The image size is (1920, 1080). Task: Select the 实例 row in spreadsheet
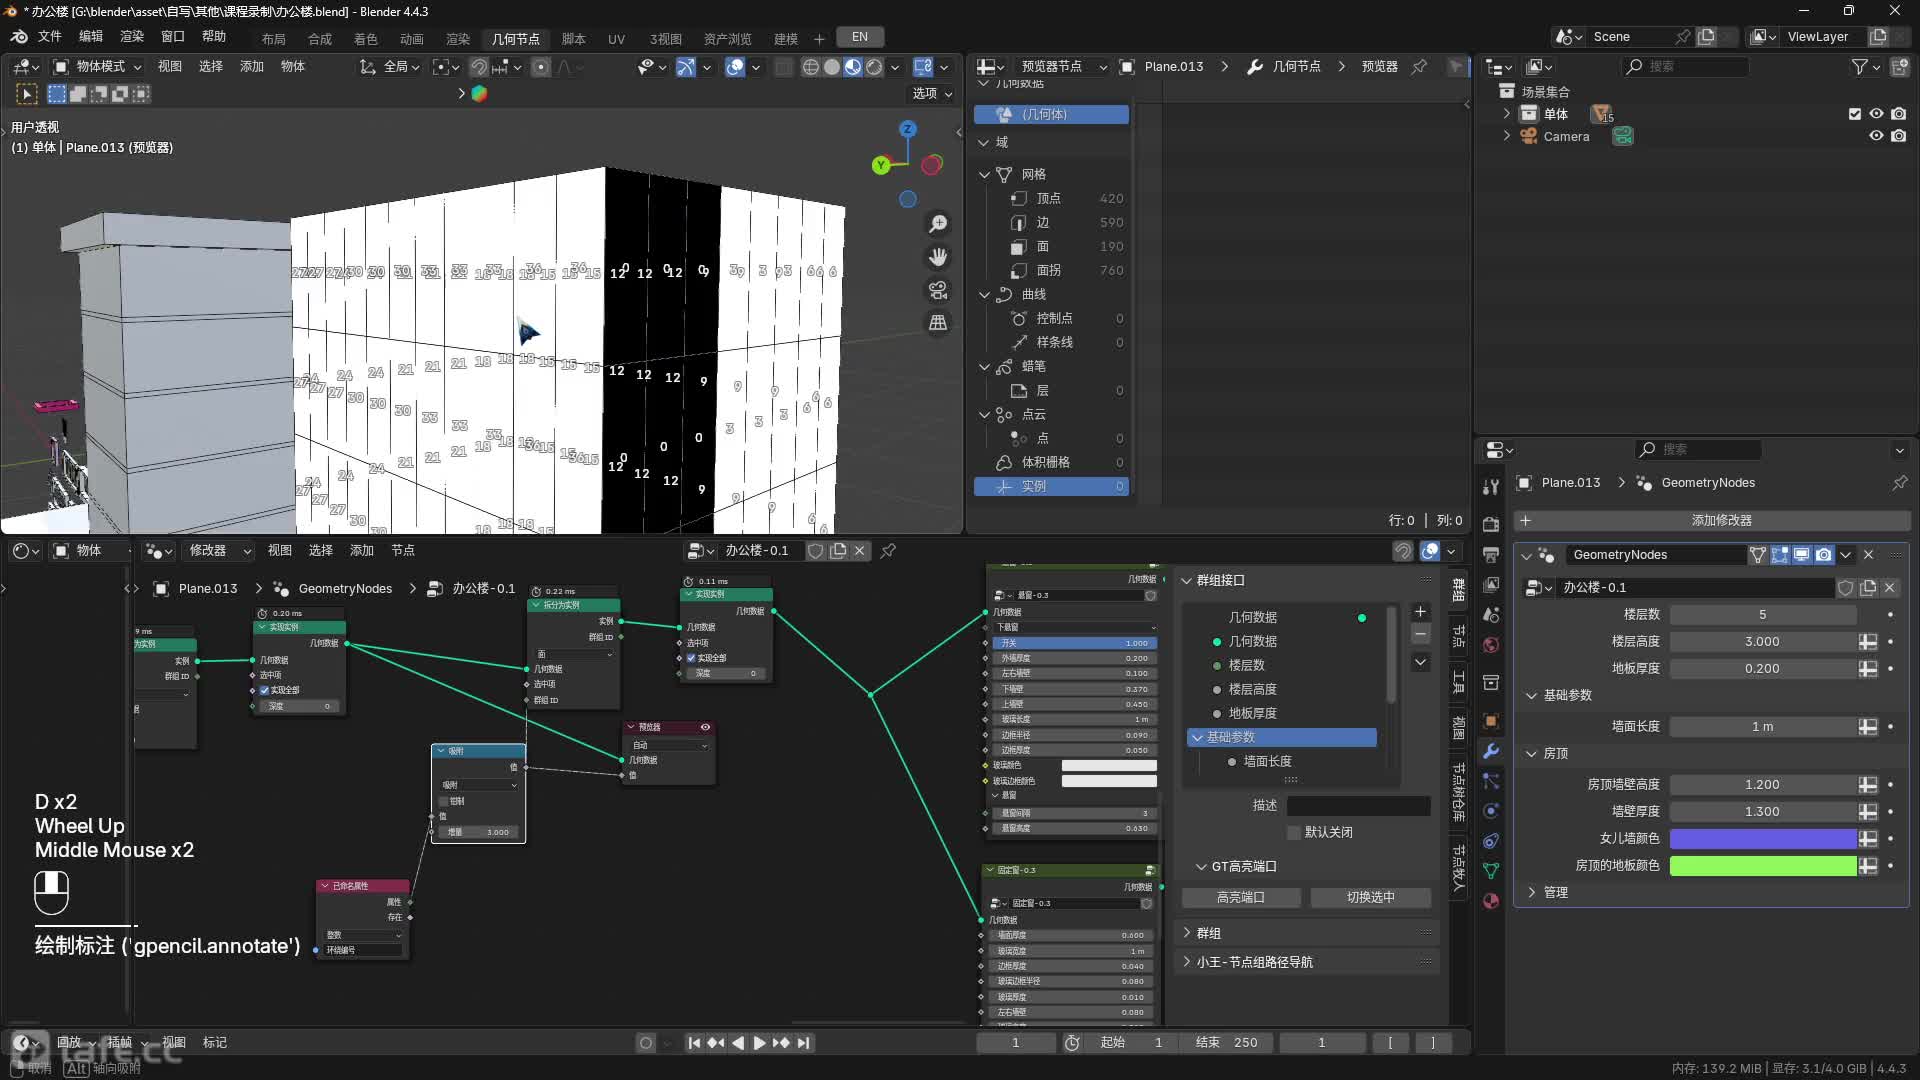(1051, 487)
